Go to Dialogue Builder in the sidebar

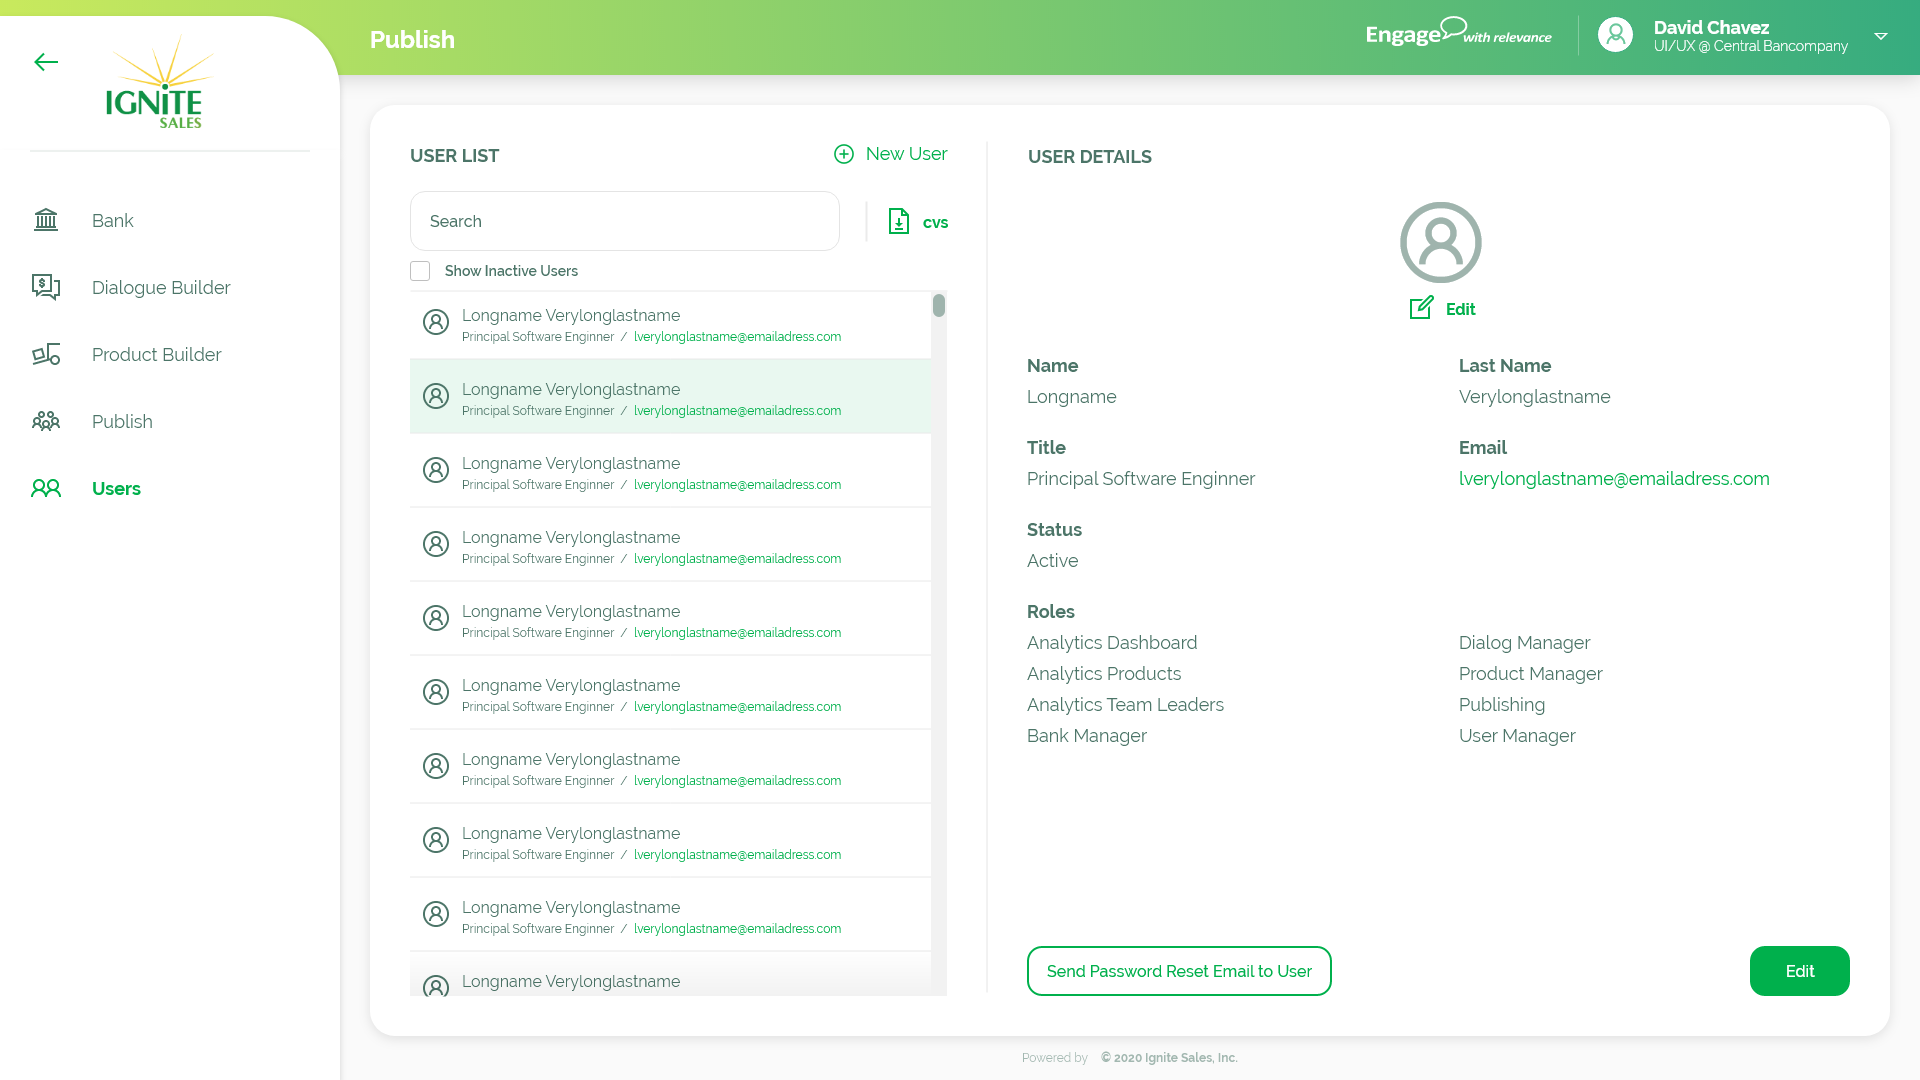point(161,287)
